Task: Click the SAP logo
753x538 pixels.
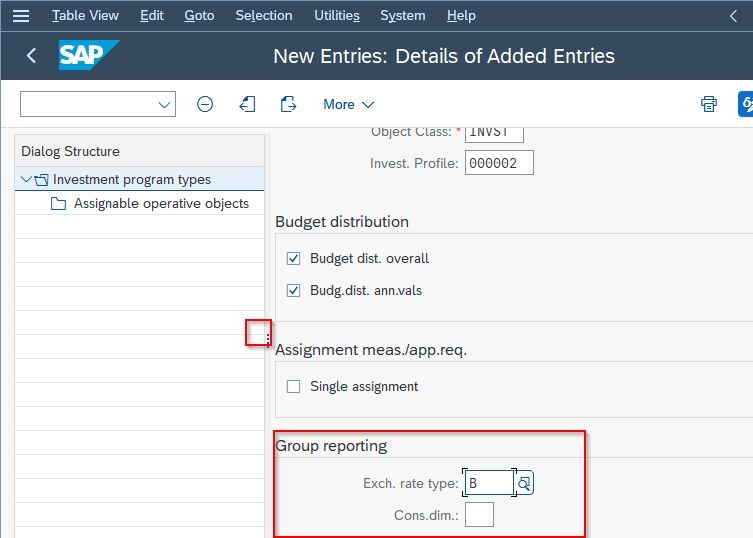Action: coord(89,55)
